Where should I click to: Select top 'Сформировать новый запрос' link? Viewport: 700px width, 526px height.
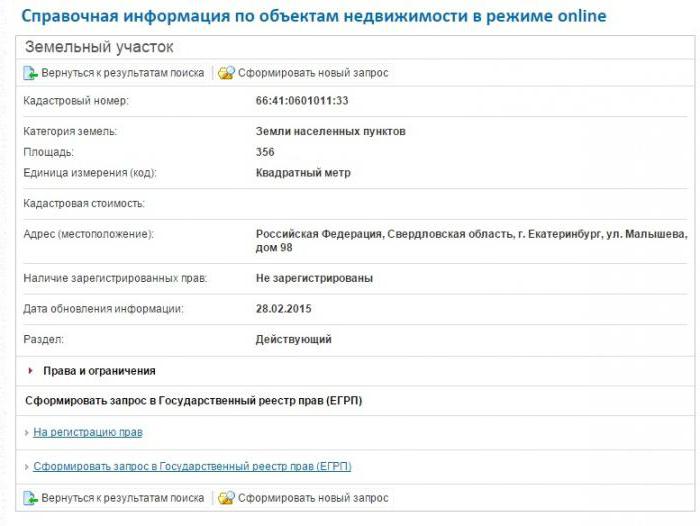click(313, 73)
